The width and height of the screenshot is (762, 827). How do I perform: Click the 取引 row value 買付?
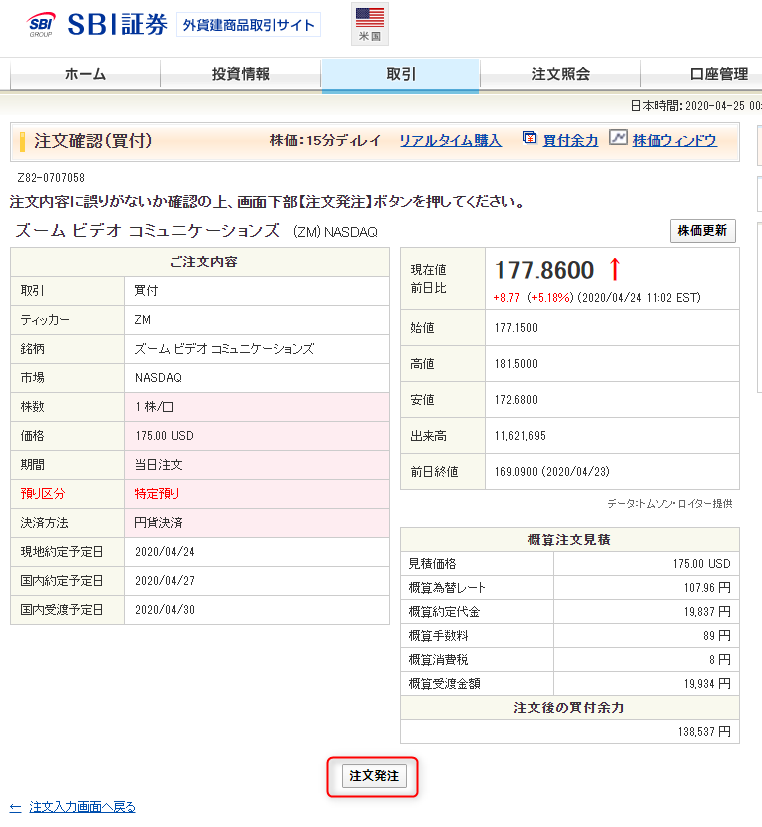(146, 291)
